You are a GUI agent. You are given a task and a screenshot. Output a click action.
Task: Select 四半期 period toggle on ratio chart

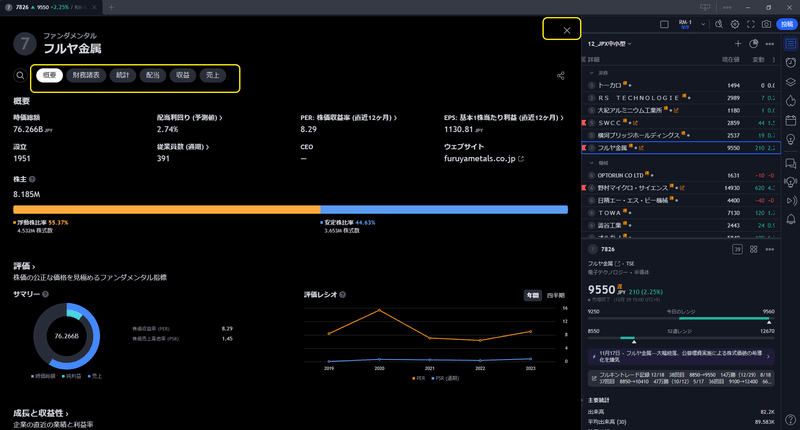coord(556,295)
